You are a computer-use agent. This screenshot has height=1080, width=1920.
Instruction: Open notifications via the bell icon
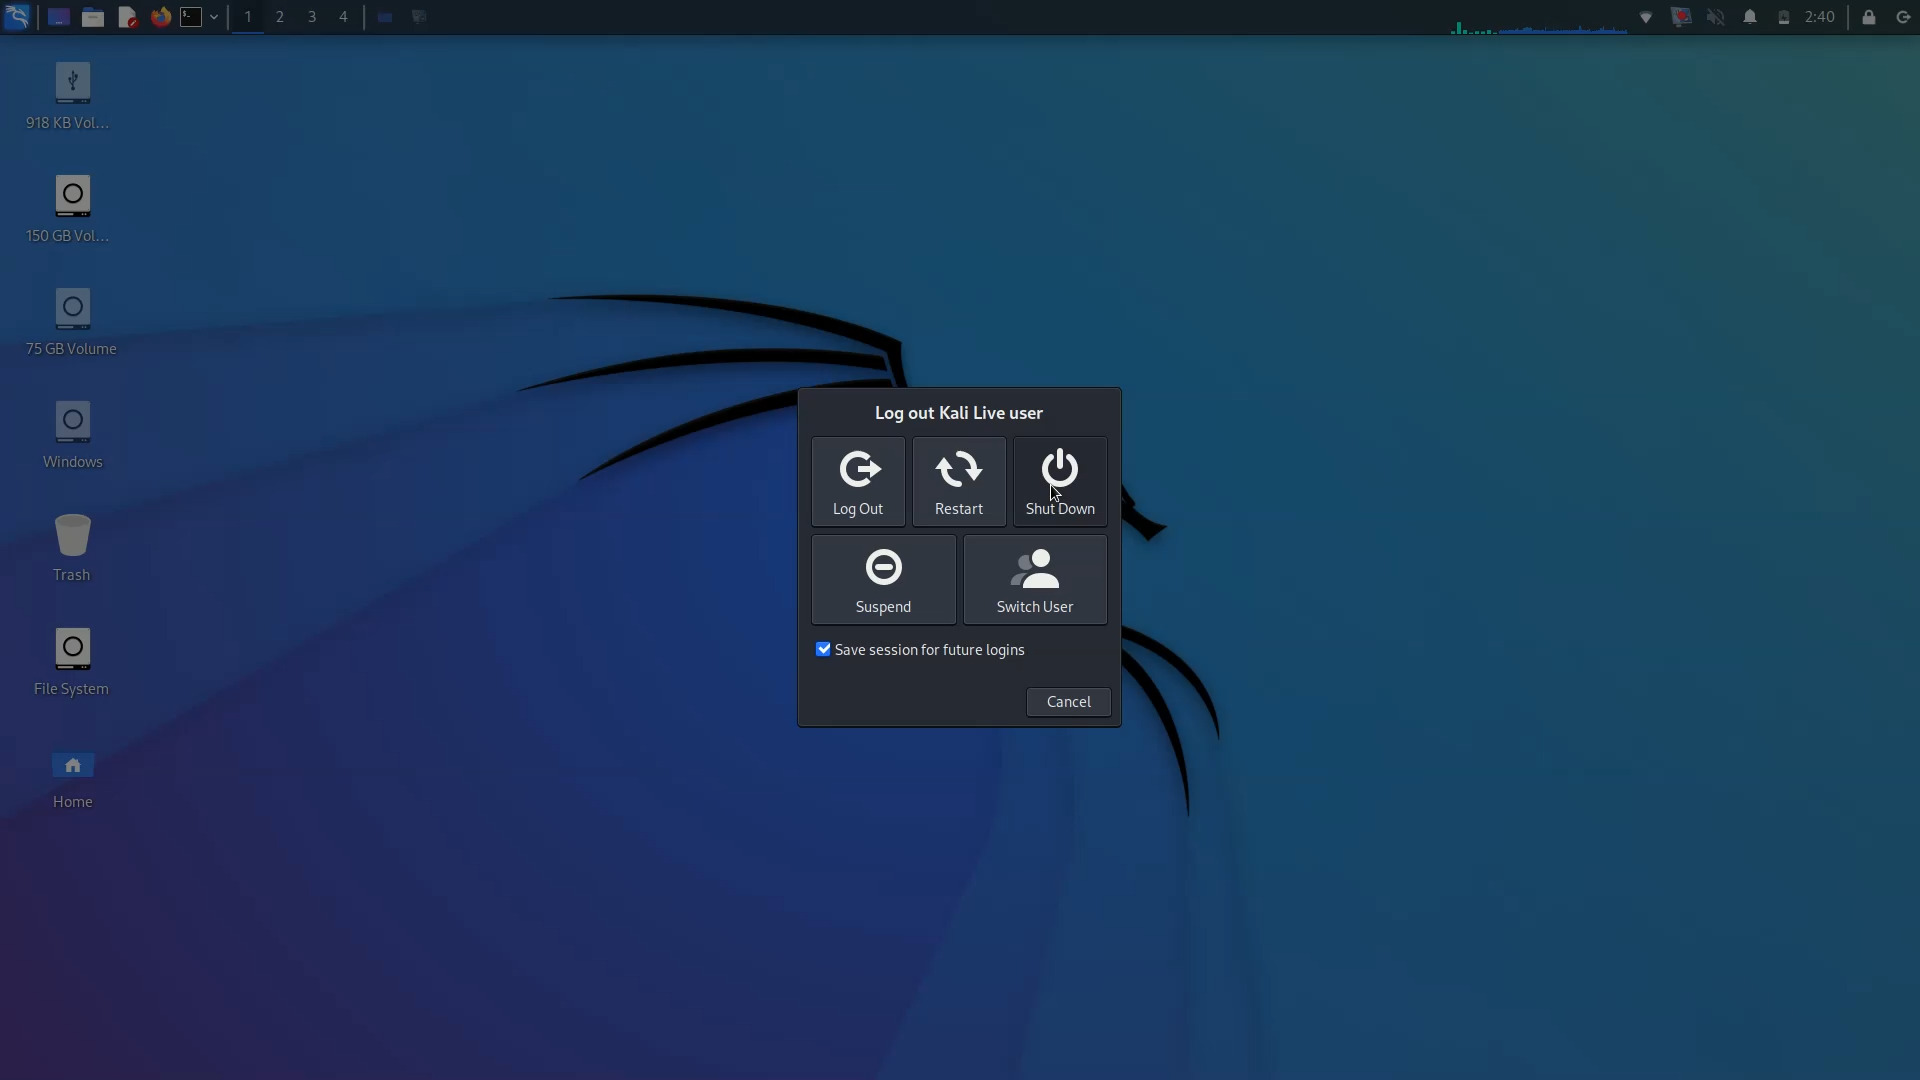point(1751,17)
